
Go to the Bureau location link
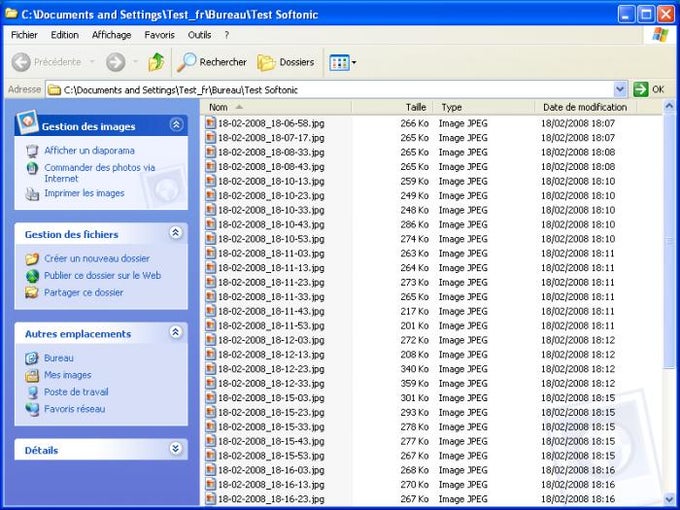(x=59, y=358)
